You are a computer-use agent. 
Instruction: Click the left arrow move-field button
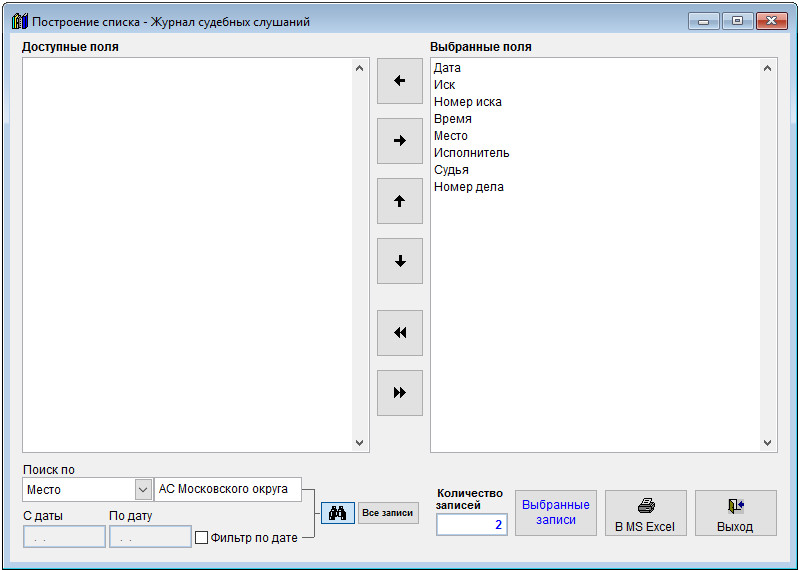click(400, 81)
